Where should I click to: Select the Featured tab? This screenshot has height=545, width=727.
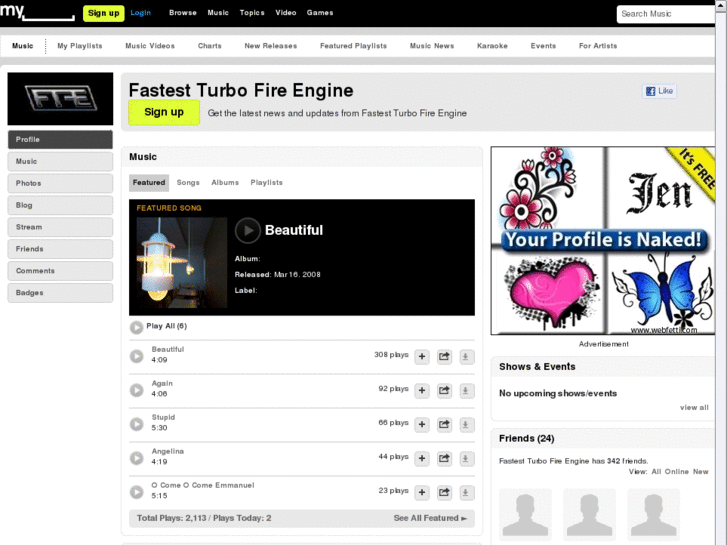click(x=149, y=183)
